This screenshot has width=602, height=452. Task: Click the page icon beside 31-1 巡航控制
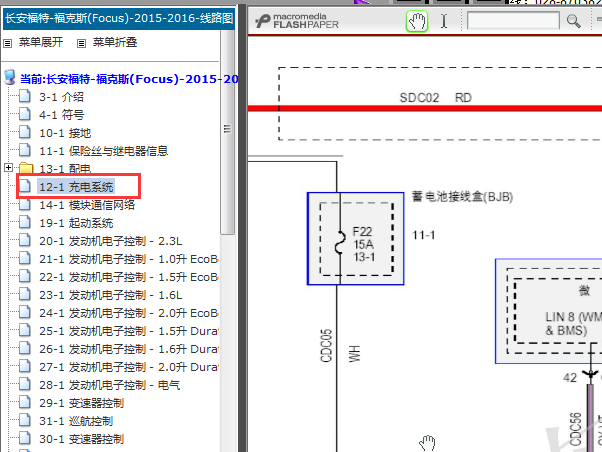[25, 420]
